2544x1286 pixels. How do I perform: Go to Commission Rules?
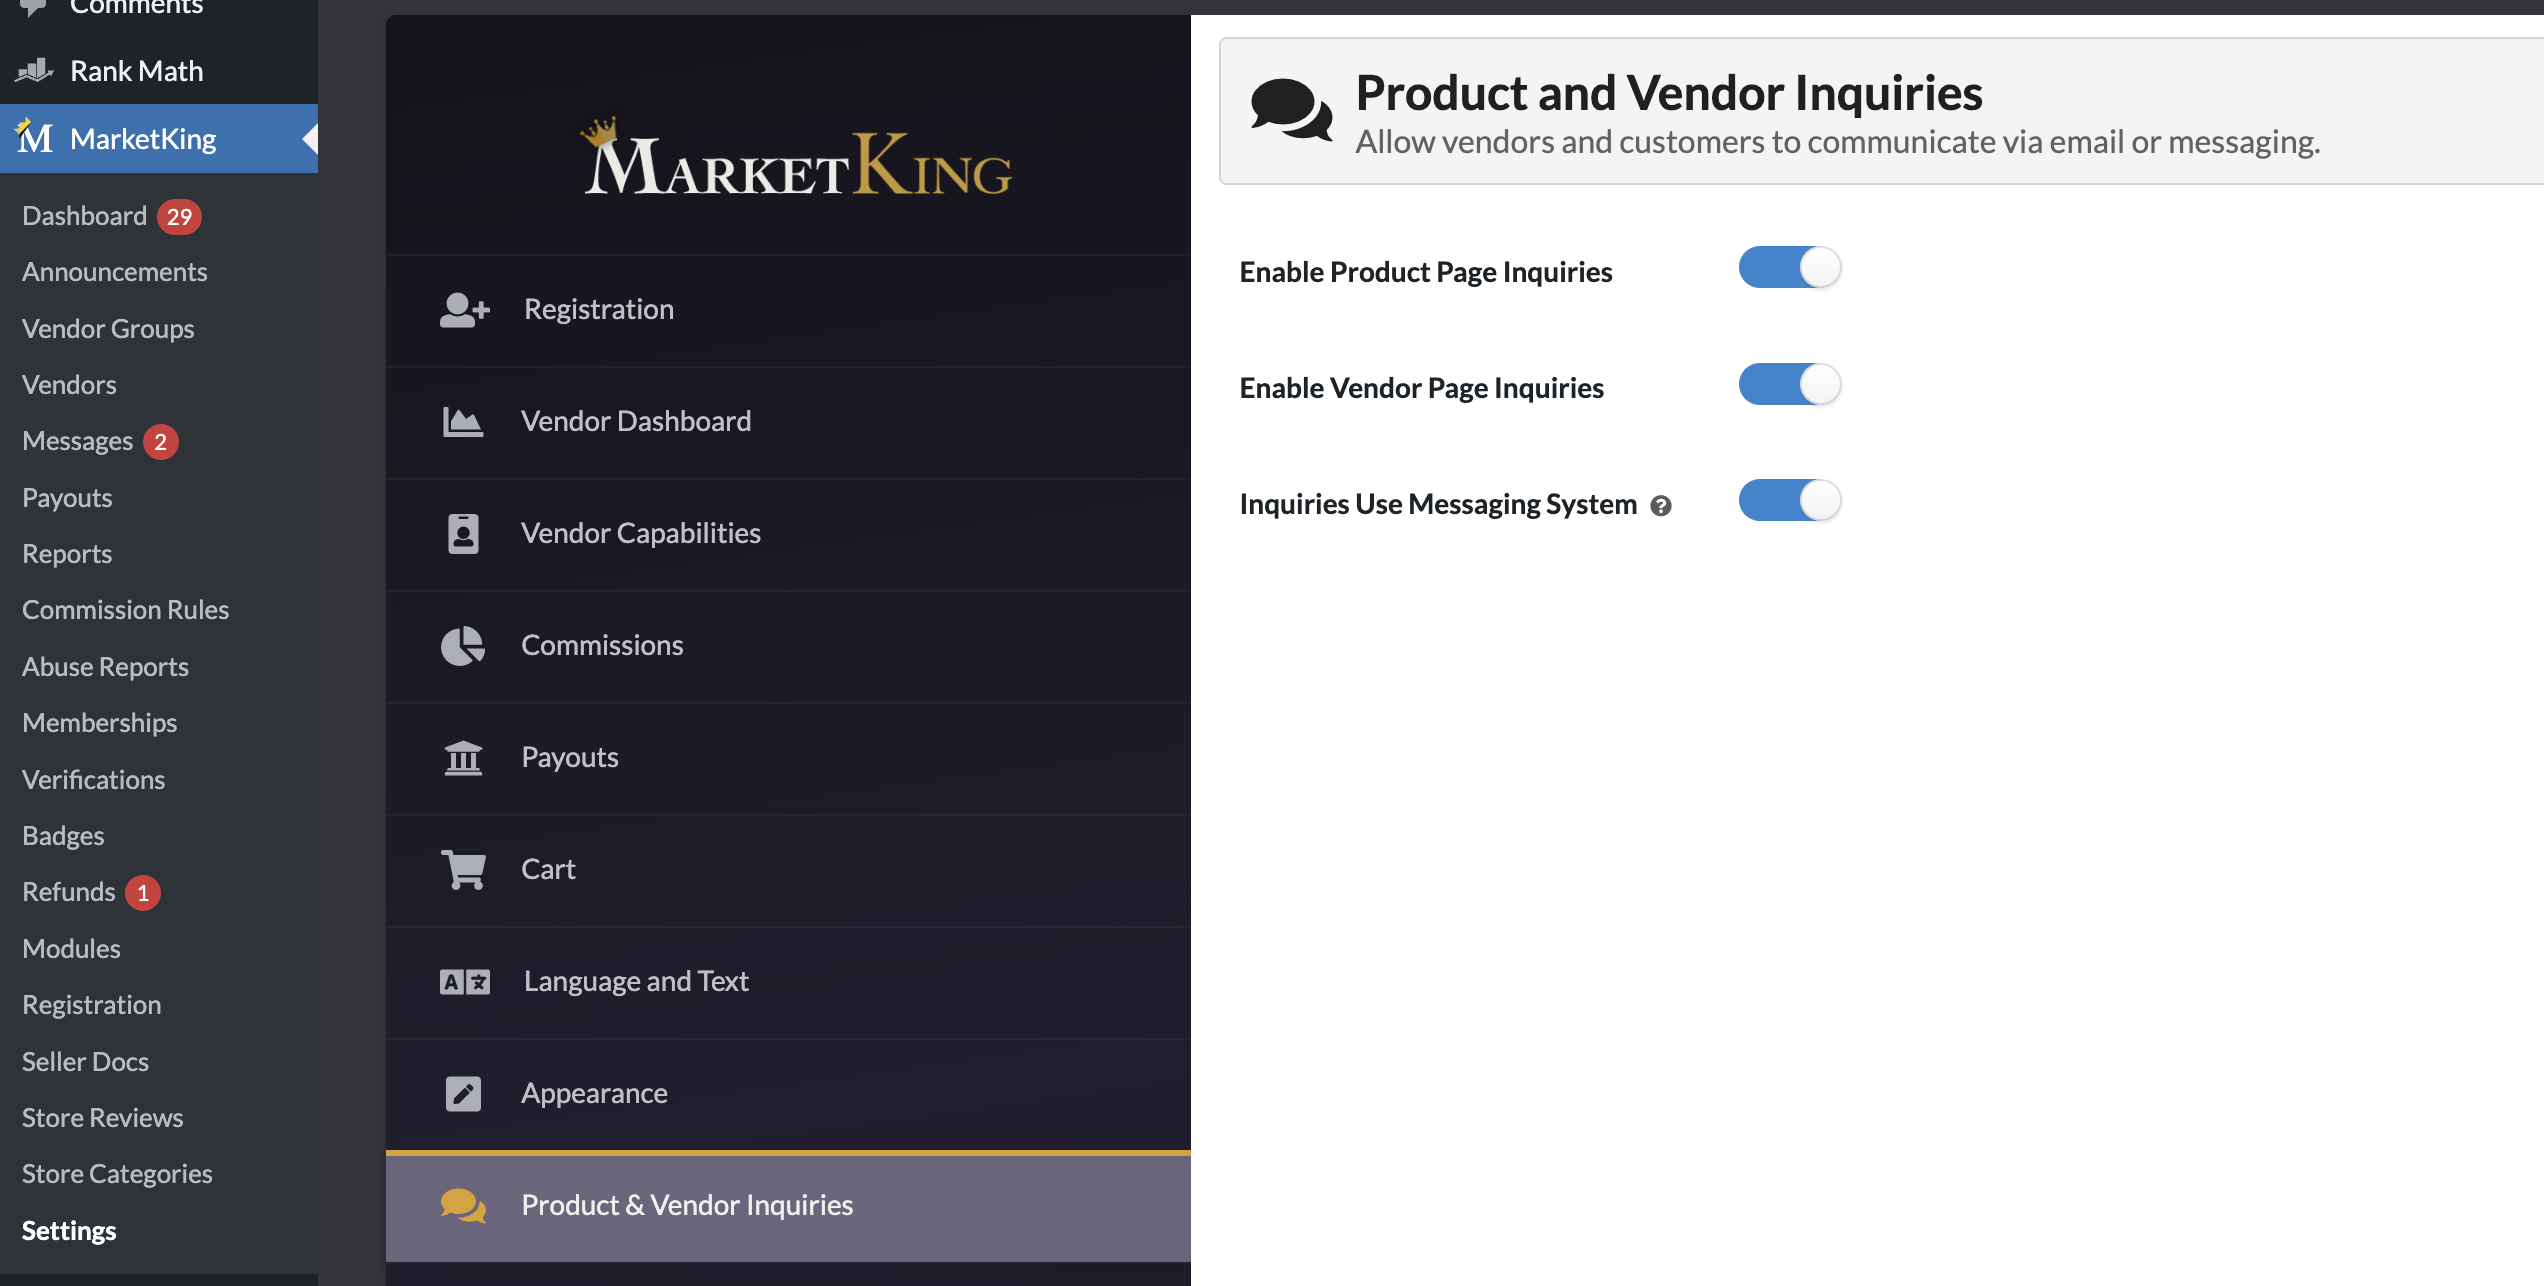pyautogui.click(x=125, y=610)
